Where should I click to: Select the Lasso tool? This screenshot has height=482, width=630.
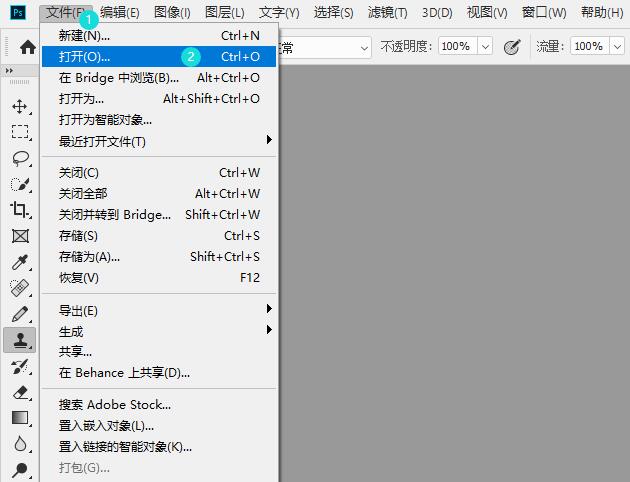tap(20, 158)
